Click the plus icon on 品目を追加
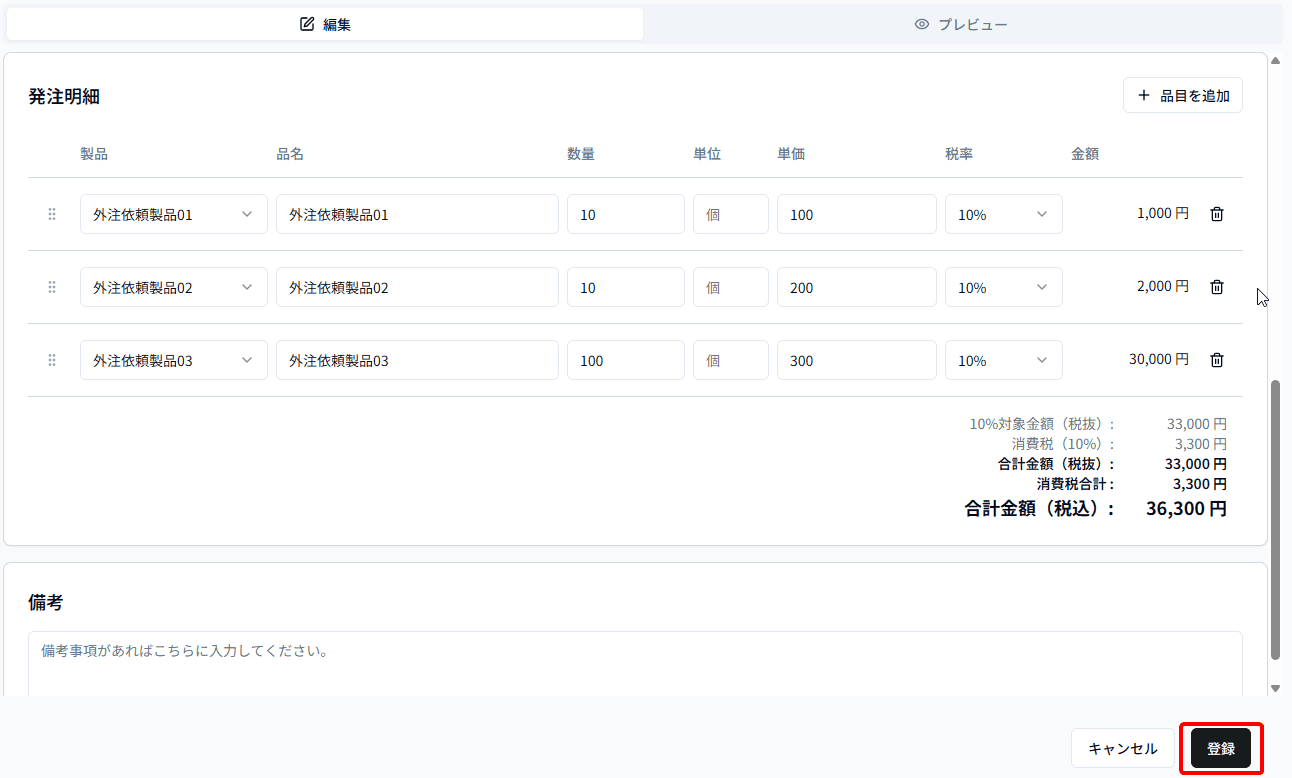This screenshot has height=778, width=1292. coord(1144,95)
